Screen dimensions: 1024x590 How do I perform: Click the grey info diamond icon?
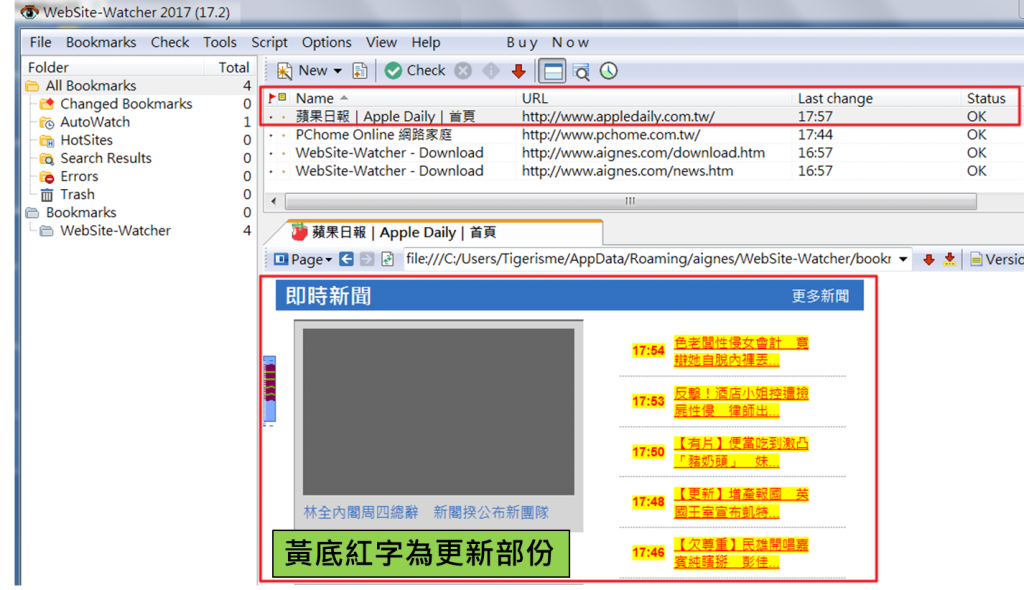[x=490, y=71]
